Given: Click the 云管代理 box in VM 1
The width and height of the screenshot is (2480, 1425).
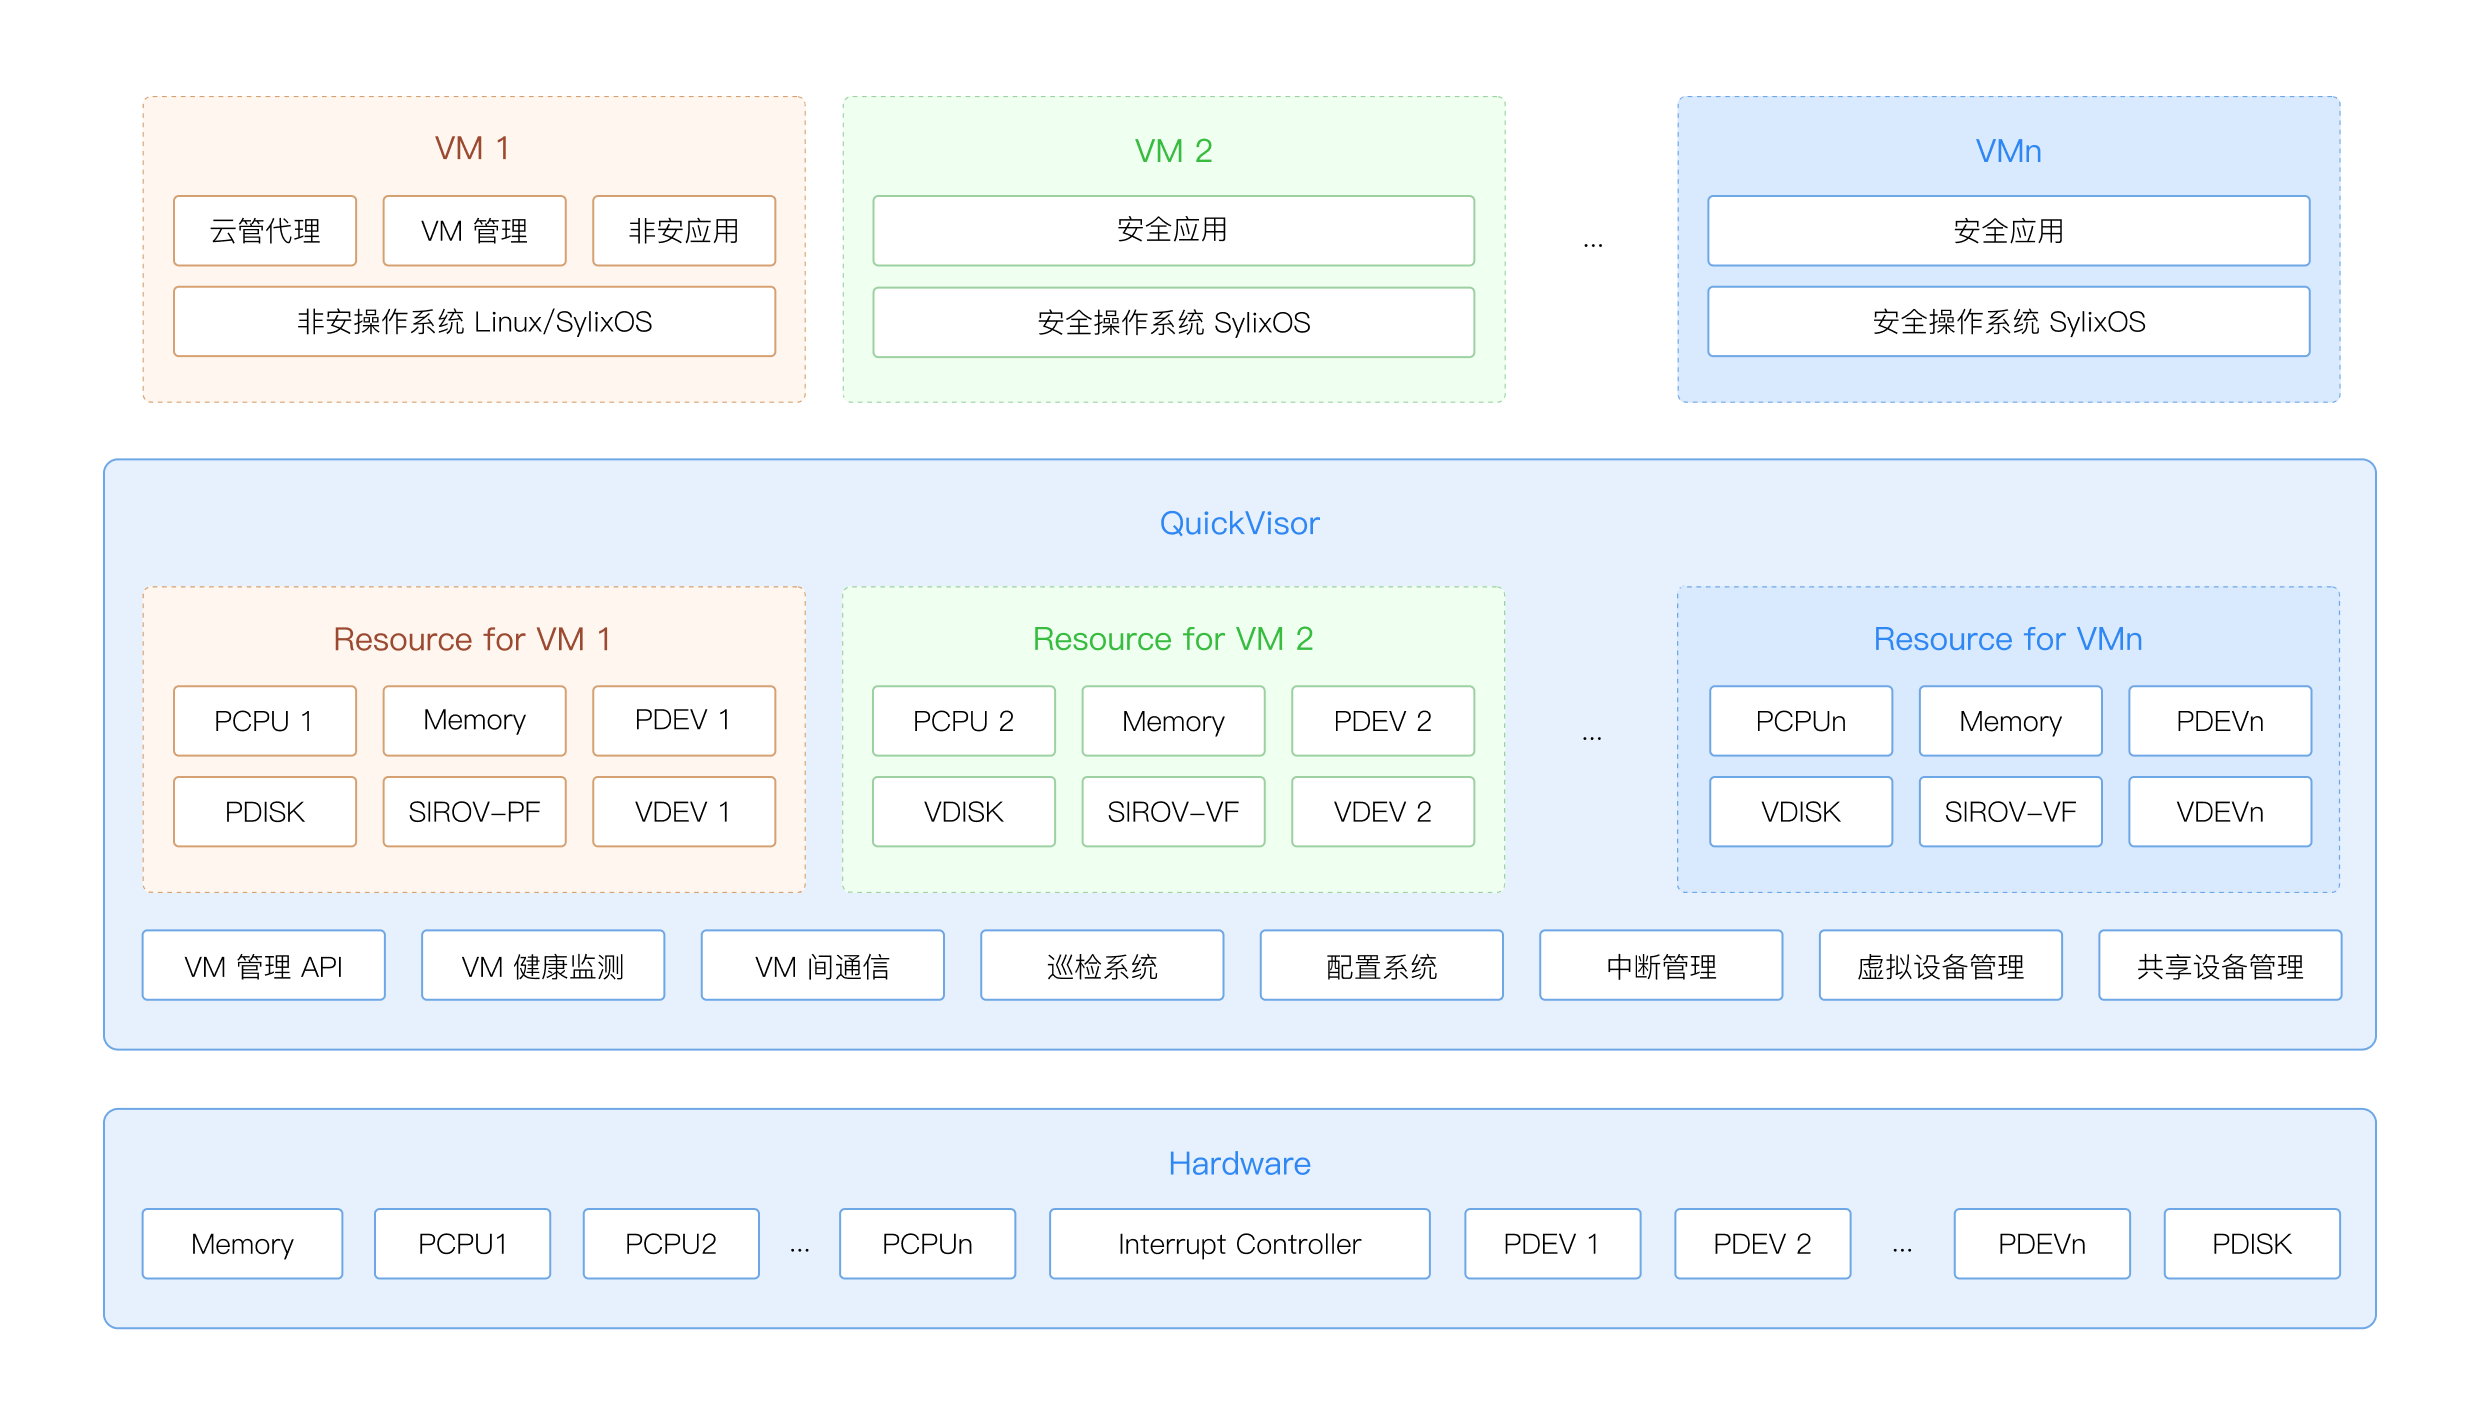Looking at the screenshot, I should [265, 231].
